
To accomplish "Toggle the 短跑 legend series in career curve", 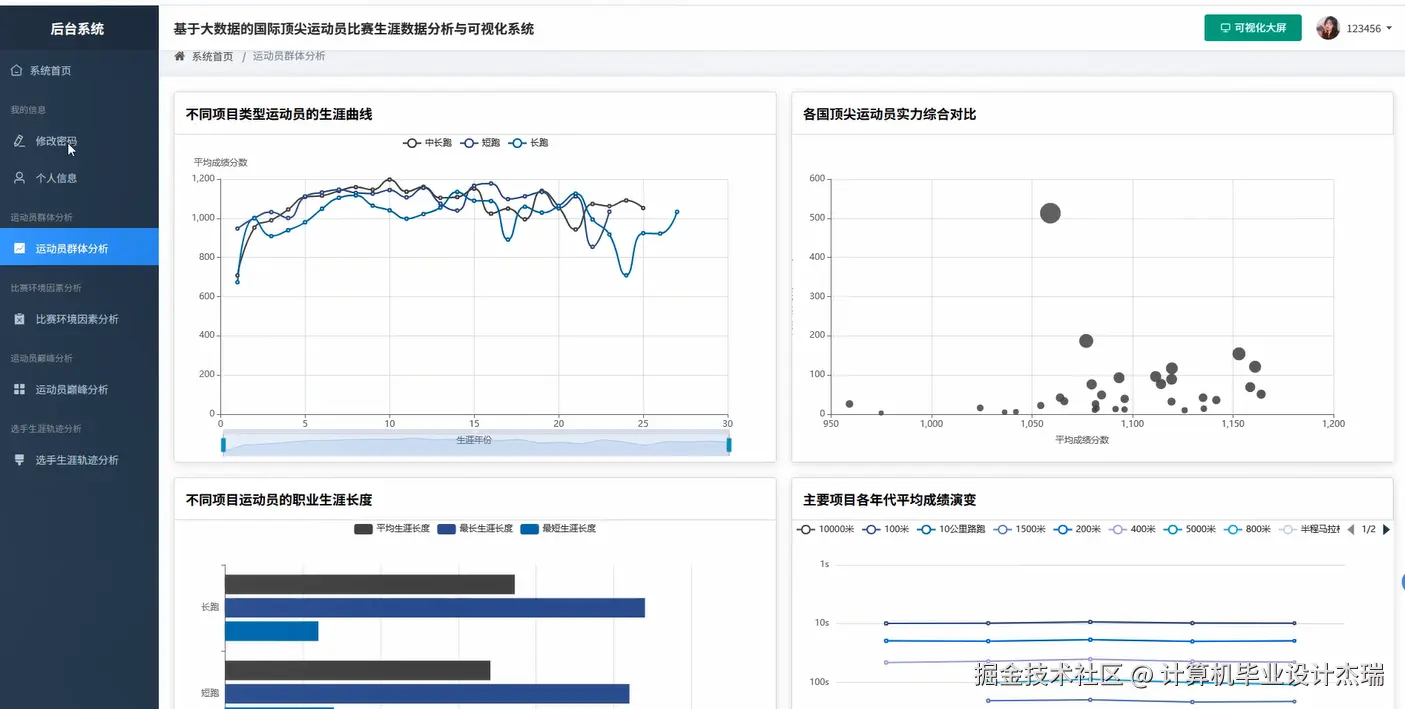I will pyautogui.click(x=481, y=143).
